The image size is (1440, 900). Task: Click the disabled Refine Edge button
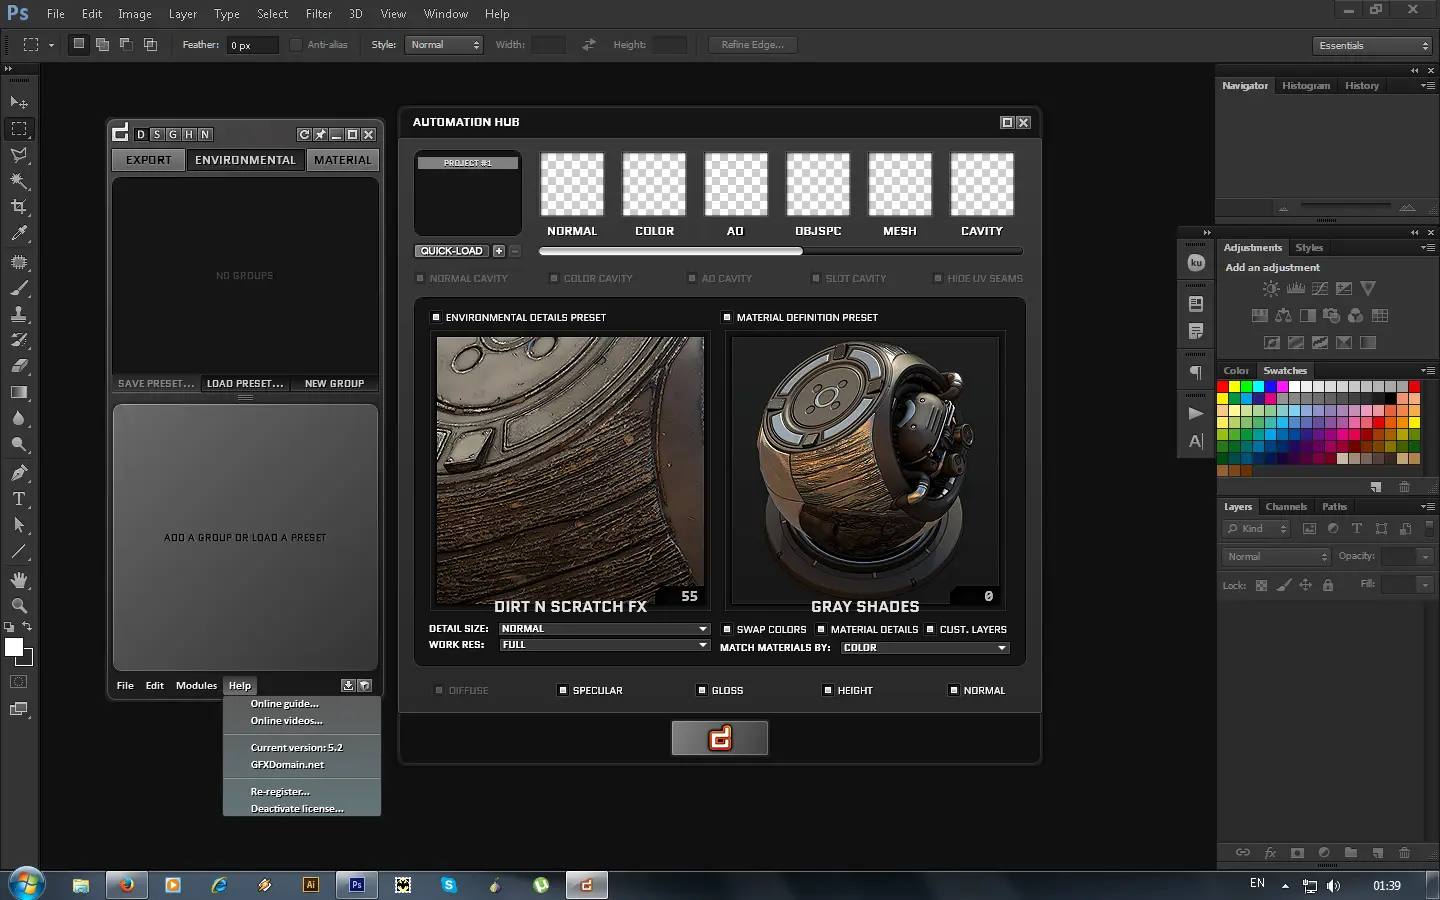pos(753,45)
